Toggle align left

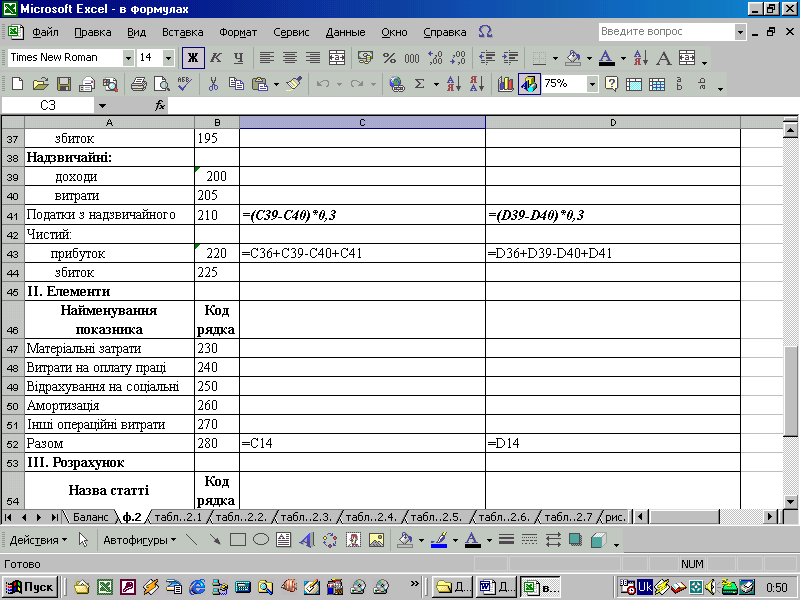click(x=266, y=58)
